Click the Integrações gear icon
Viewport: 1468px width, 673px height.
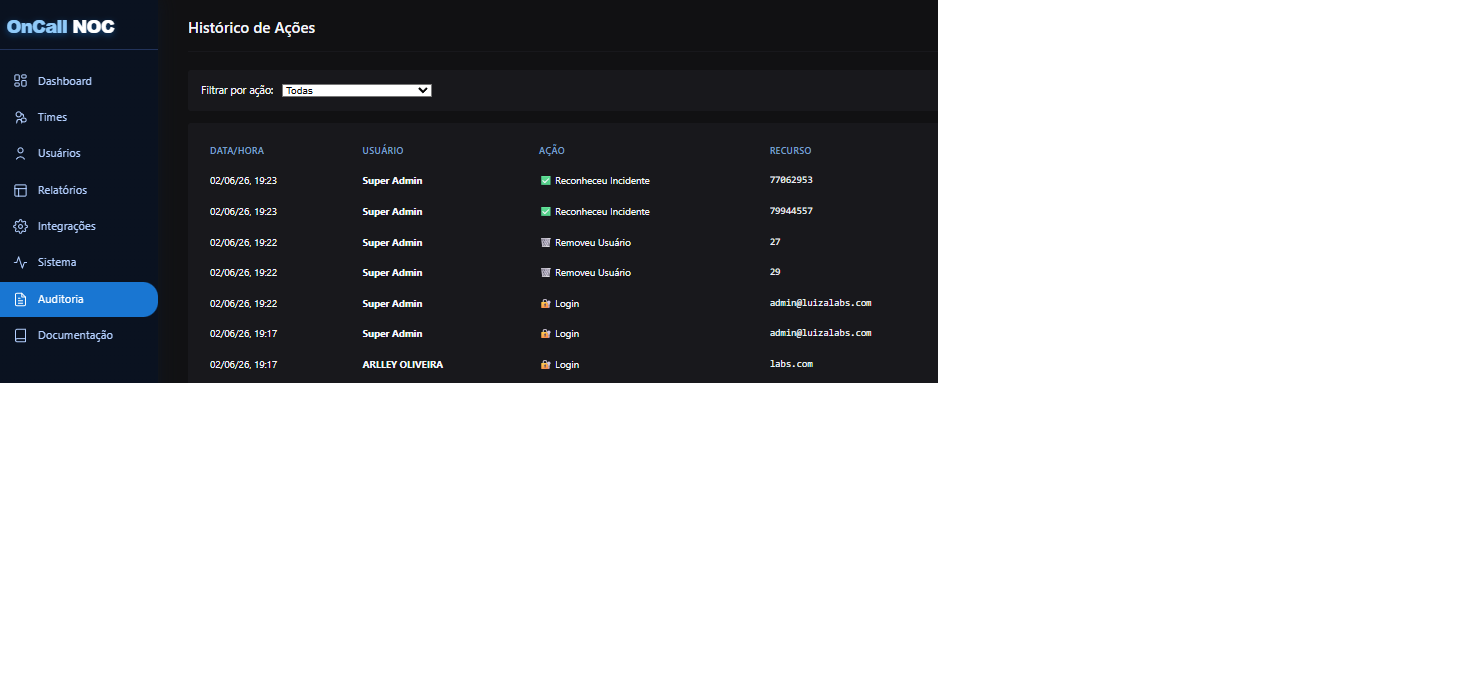20,226
